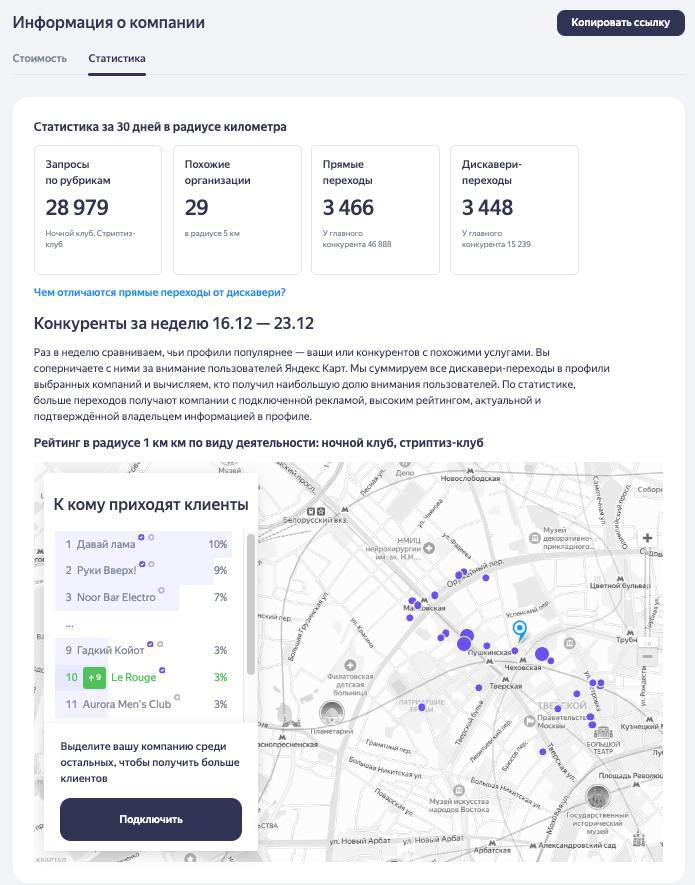Expand hidden ranks via the ellipsis row
This screenshot has height=885, width=695.
coord(69,624)
